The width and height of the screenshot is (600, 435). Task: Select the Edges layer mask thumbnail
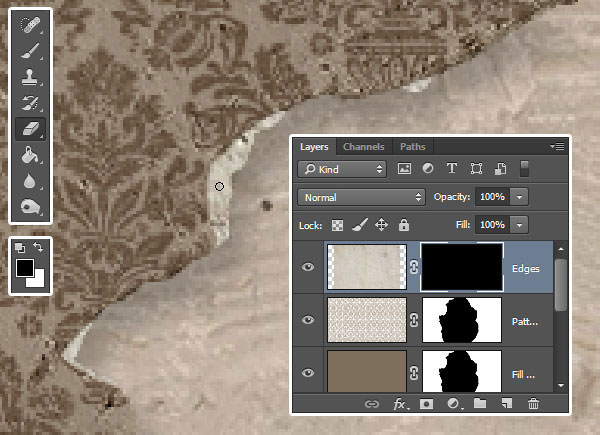point(461,267)
